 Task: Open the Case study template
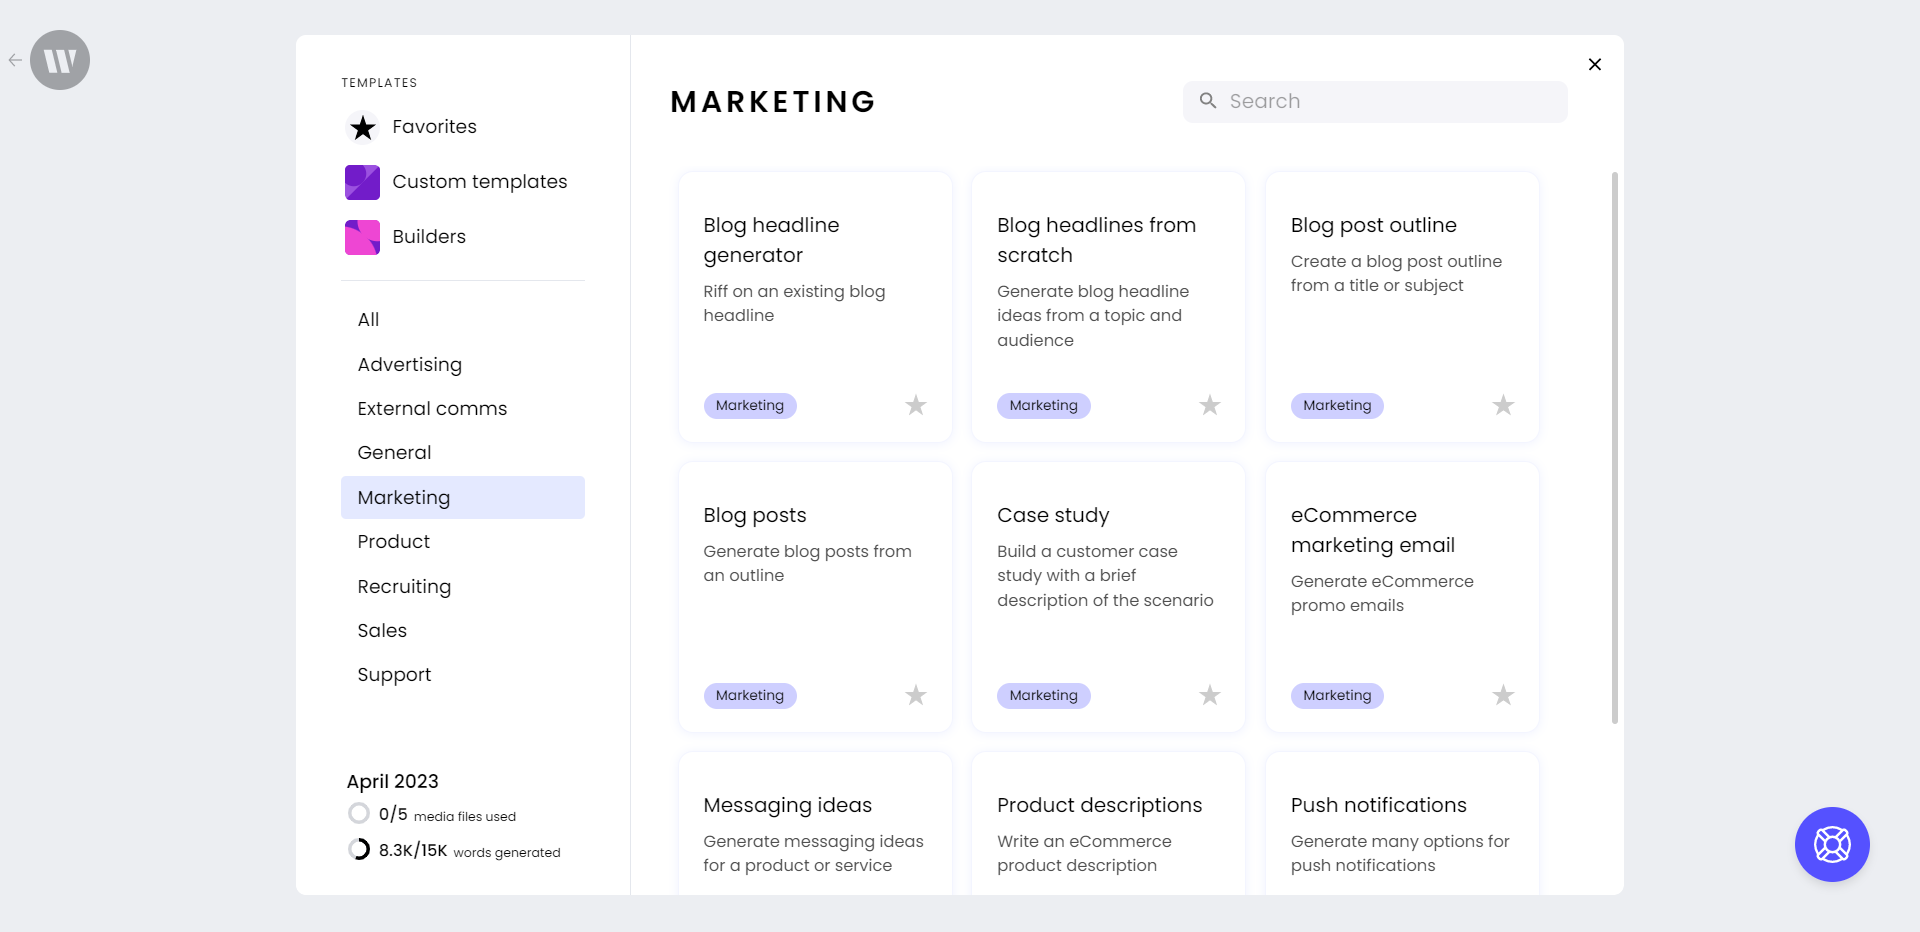1108,597
